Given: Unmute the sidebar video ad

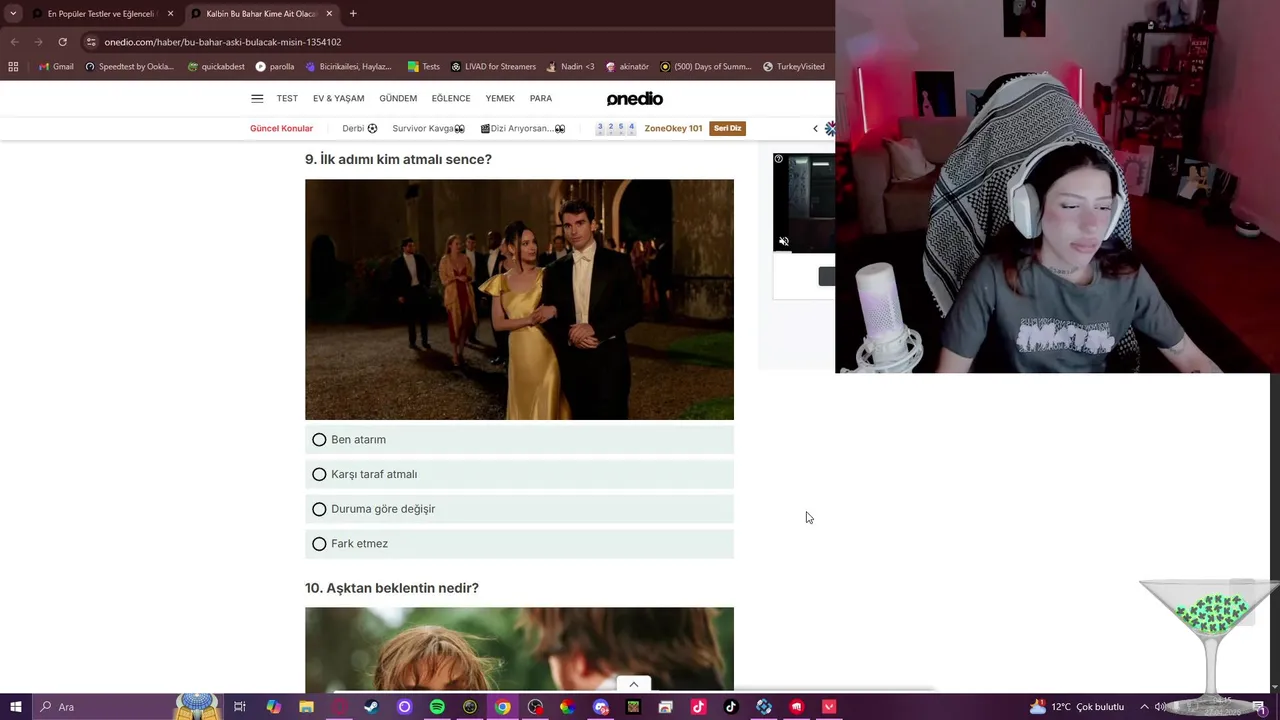Looking at the screenshot, I should point(784,242).
